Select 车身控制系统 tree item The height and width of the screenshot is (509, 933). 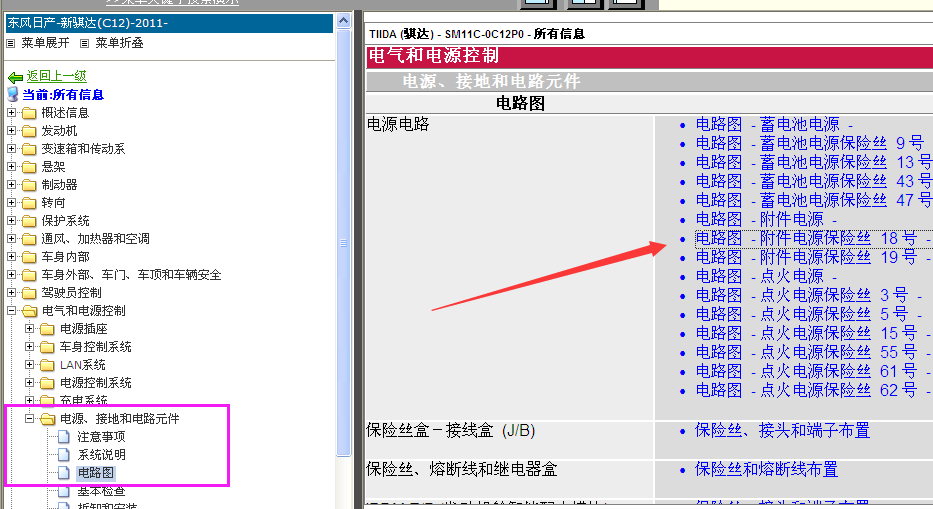[x=96, y=347]
